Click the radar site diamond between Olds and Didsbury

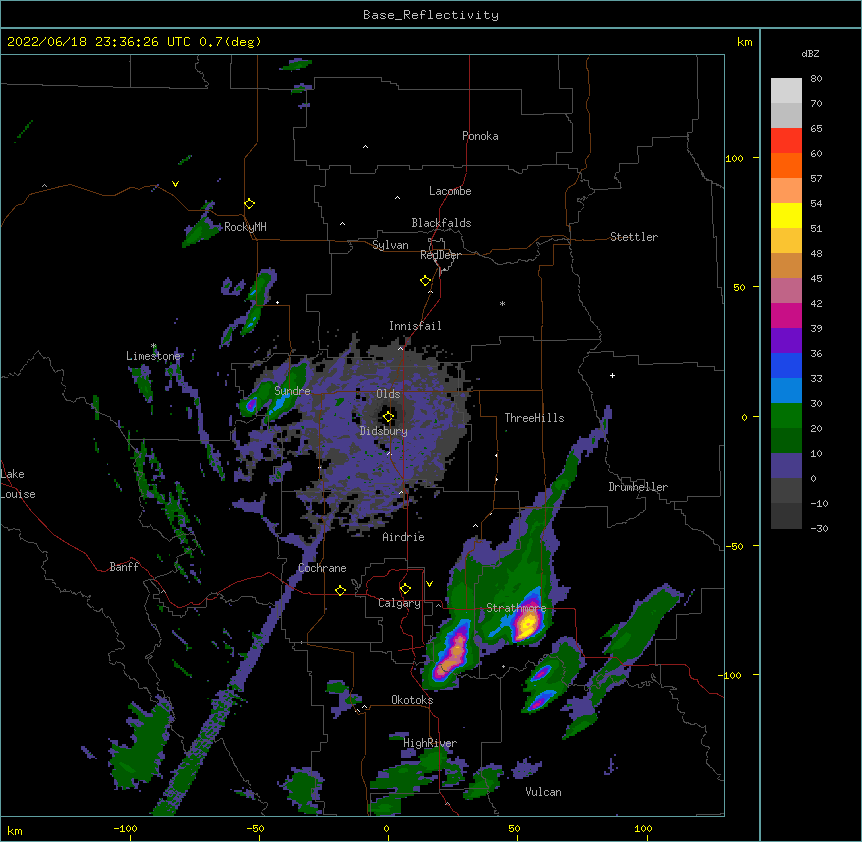tap(389, 417)
